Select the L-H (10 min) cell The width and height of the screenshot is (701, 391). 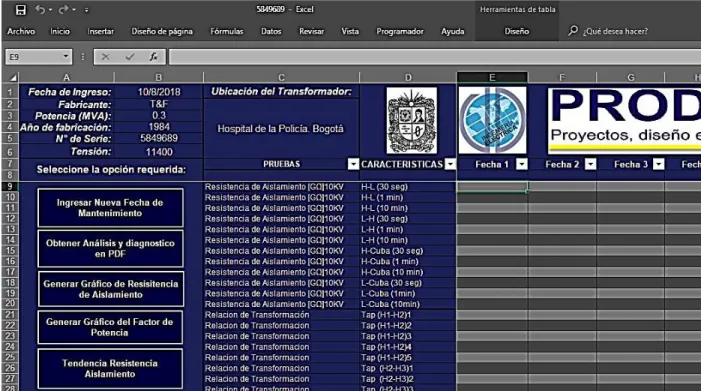(x=408, y=240)
